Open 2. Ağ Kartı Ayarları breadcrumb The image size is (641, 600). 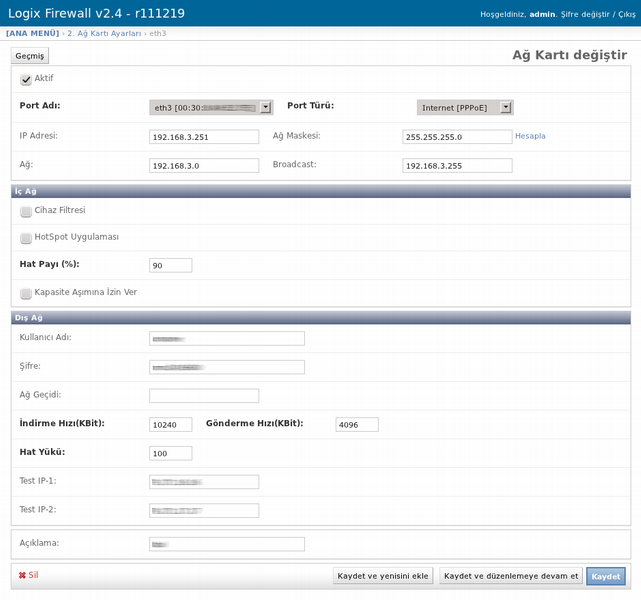(x=104, y=34)
